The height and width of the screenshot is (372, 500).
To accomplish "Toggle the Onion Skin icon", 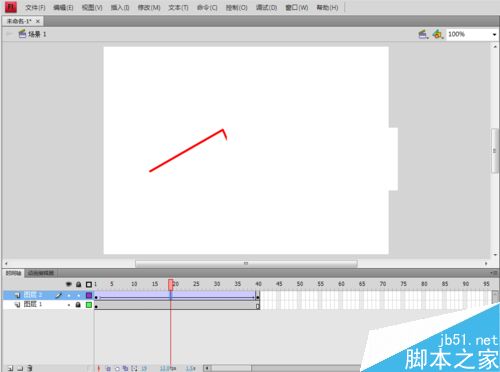I will pyautogui.click(x=108, y=368).
